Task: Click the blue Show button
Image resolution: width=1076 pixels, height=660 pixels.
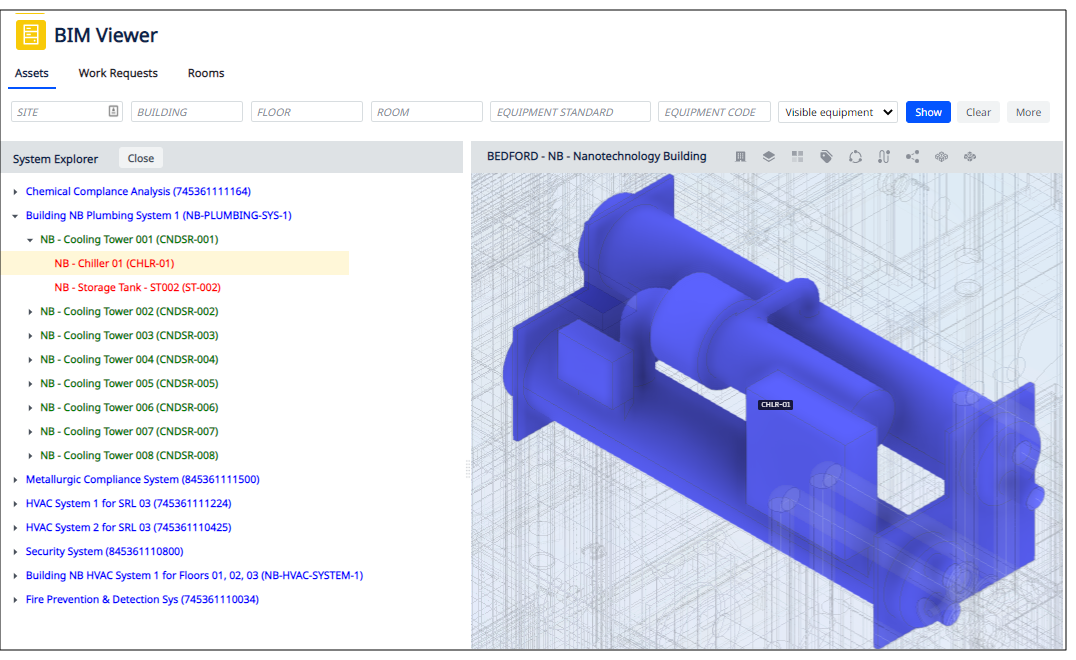Action: (x=928, y=112)
